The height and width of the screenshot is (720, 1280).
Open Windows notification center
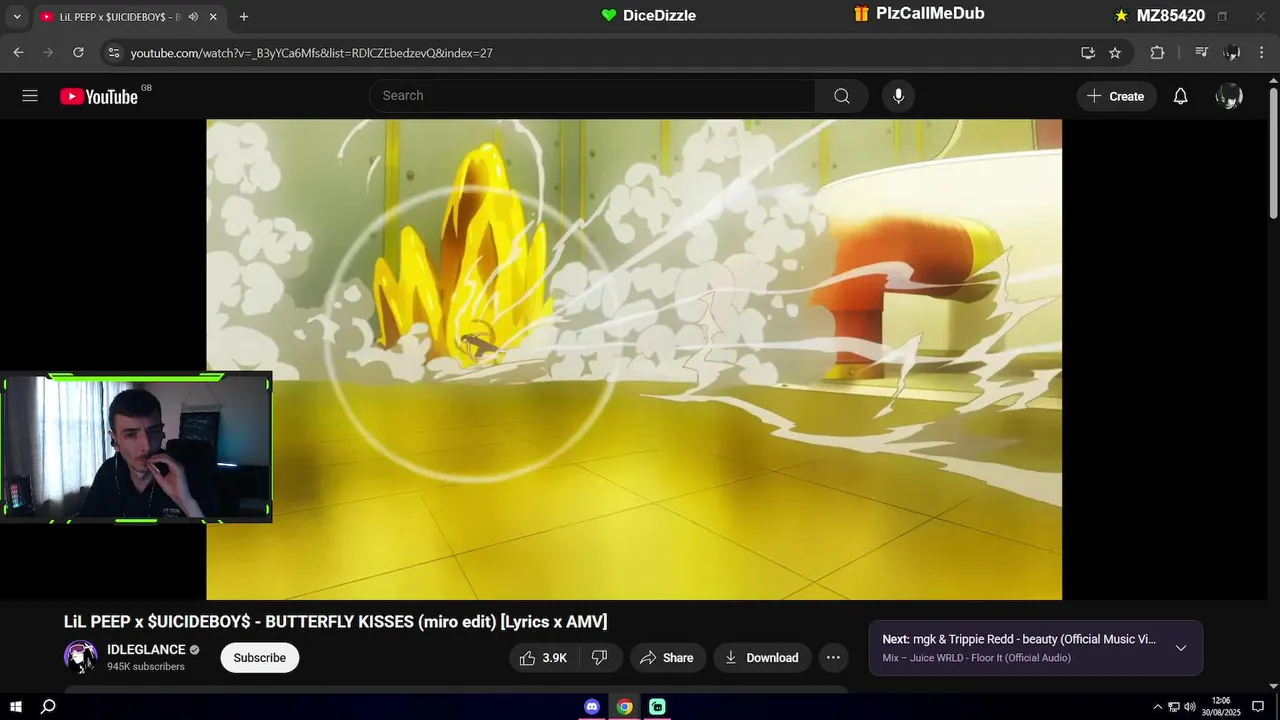(1258, 707)
